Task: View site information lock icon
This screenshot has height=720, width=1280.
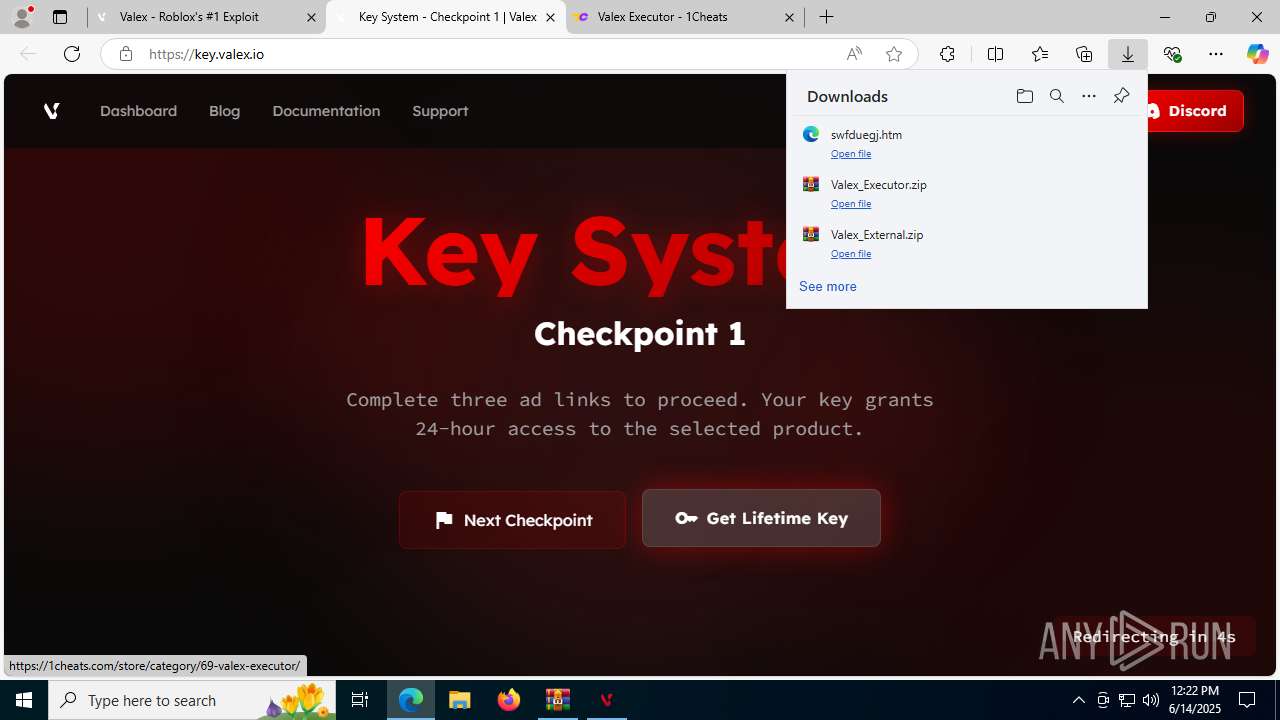Action: [x=125, y=54]
